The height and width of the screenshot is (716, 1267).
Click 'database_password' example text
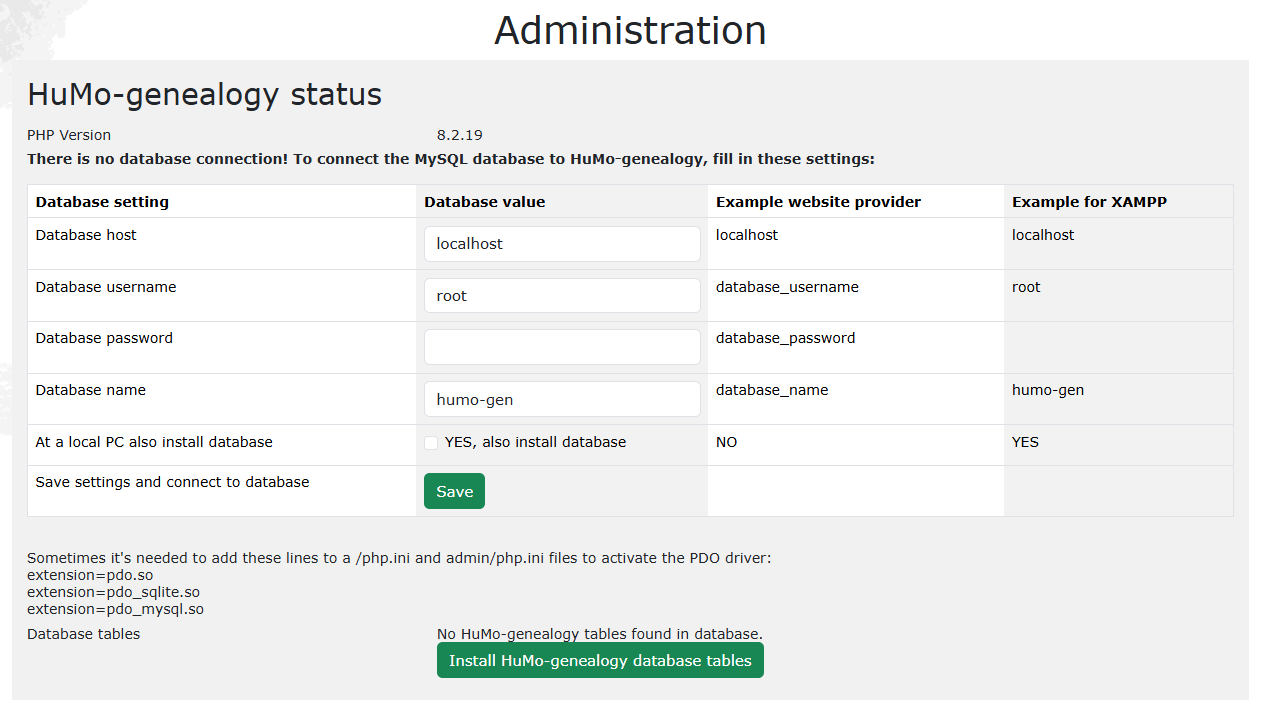click(x=785, y=338)
